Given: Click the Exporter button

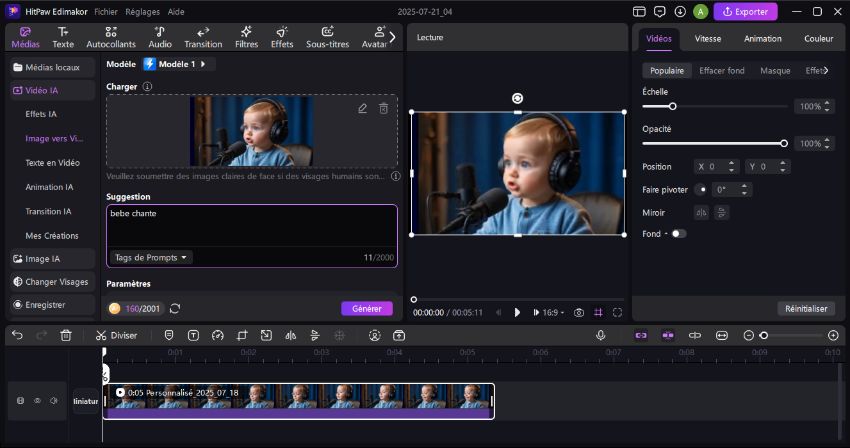Looking at the screenshot, I should coord(745,11).
